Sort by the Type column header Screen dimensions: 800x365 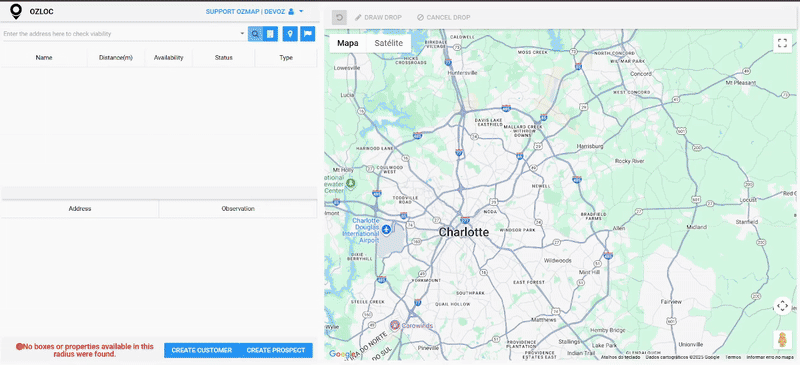click(286, 58)
